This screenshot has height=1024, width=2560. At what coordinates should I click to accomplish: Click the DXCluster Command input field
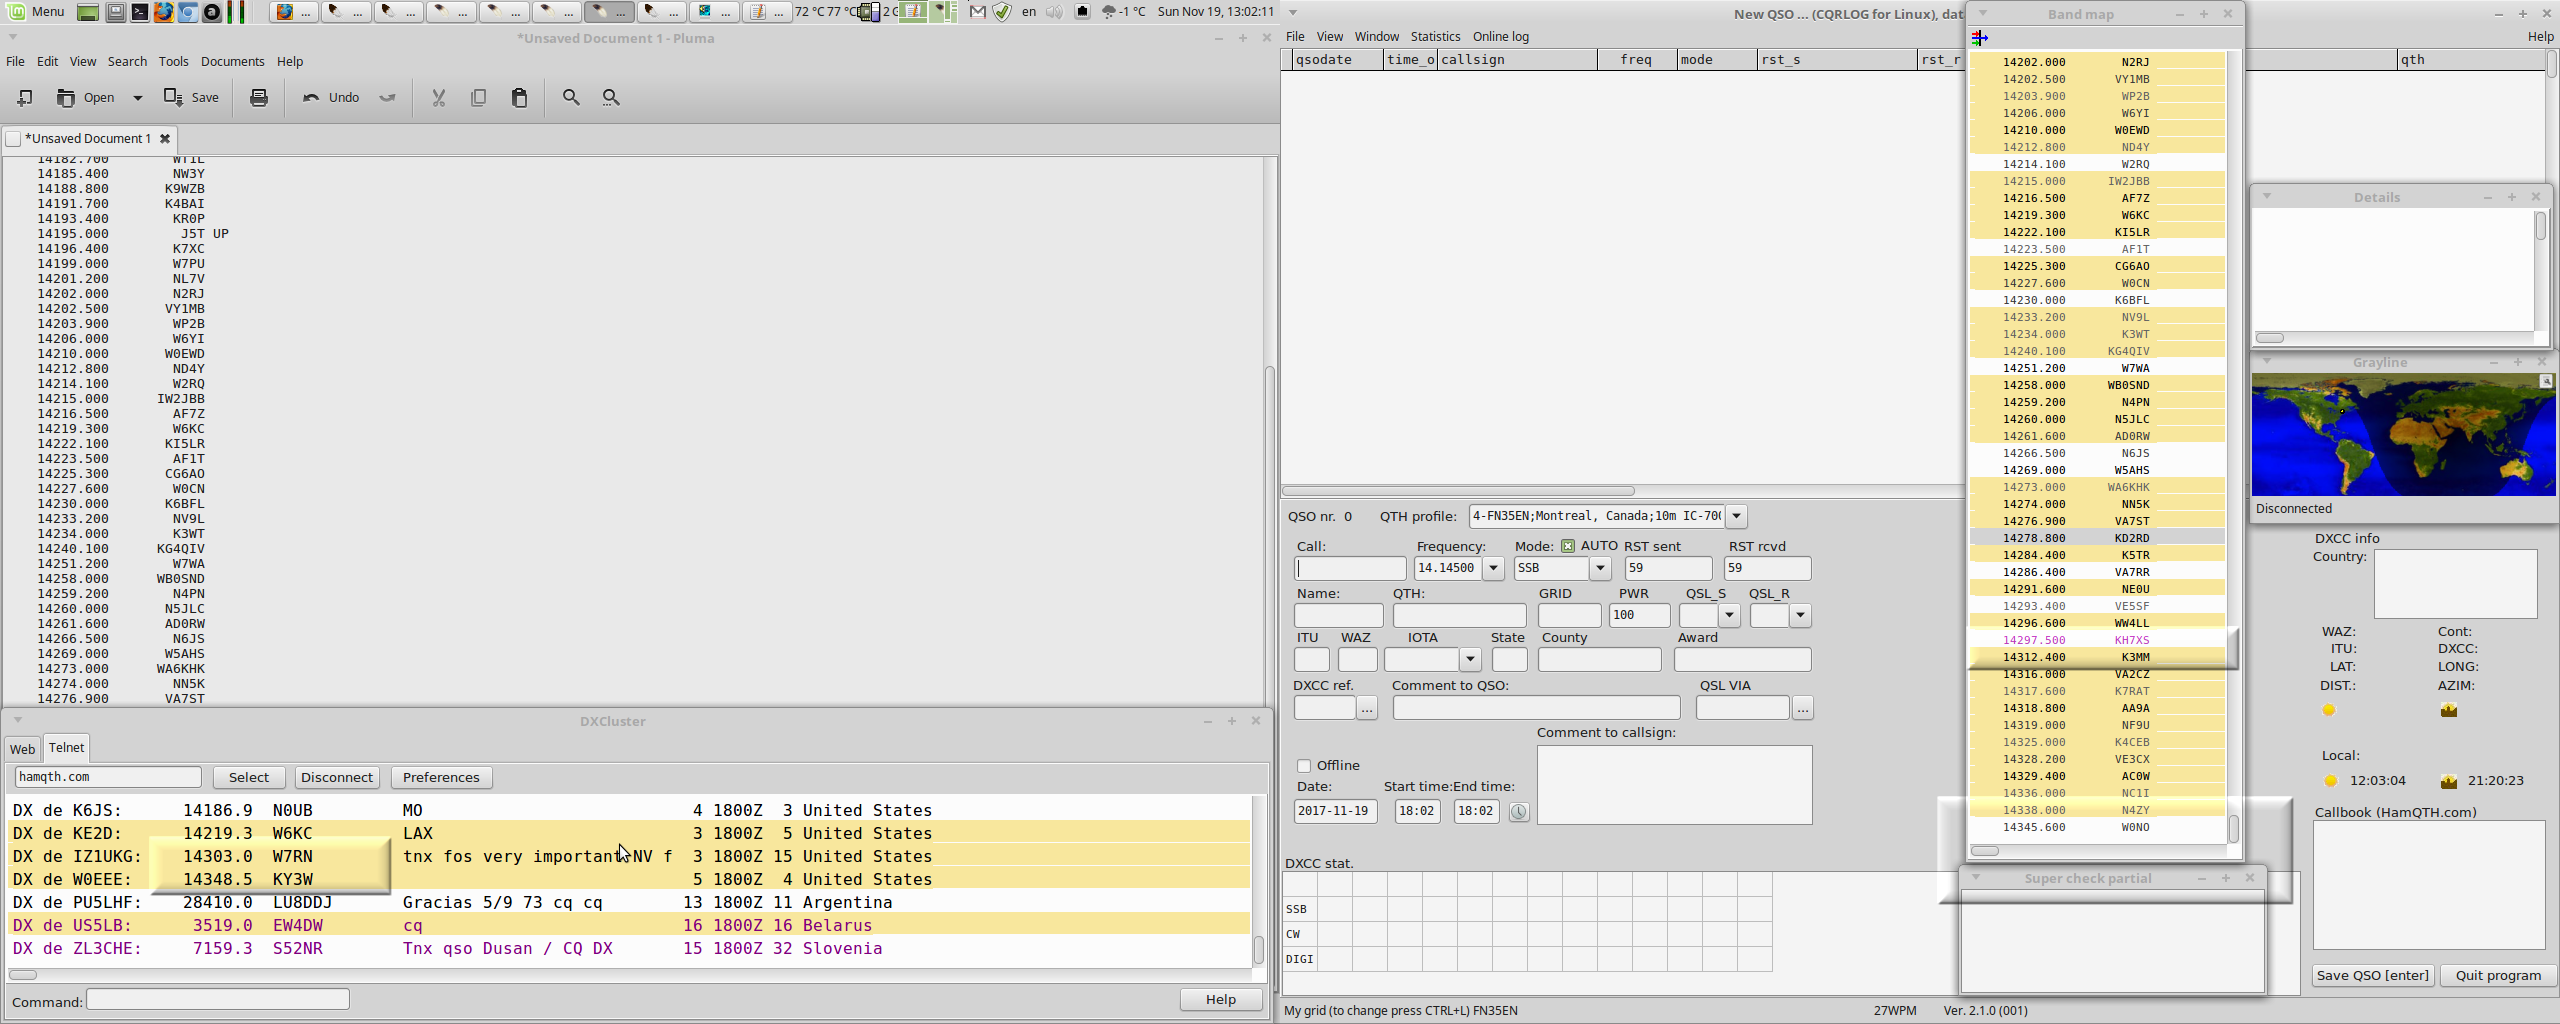(x=217, y=999)
